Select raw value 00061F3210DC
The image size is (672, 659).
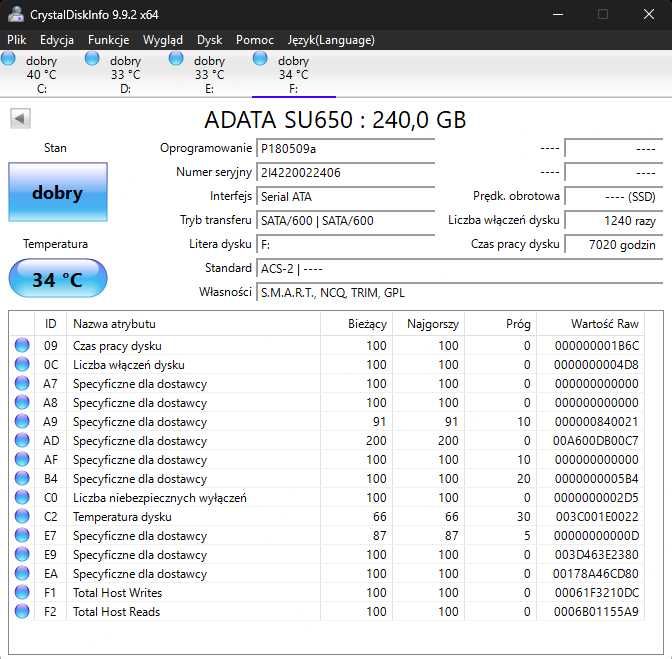click(x=597, y=593)
